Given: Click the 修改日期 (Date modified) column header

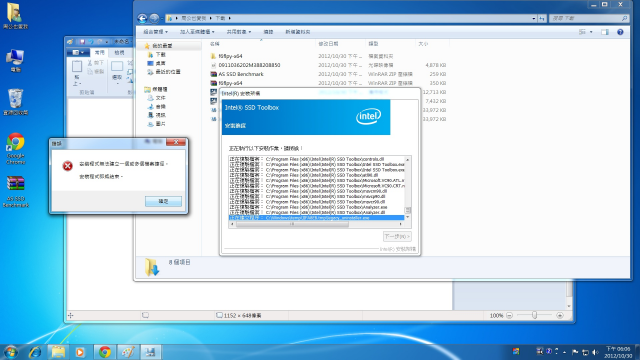Looking at the screenshot, I should (340, 44).
